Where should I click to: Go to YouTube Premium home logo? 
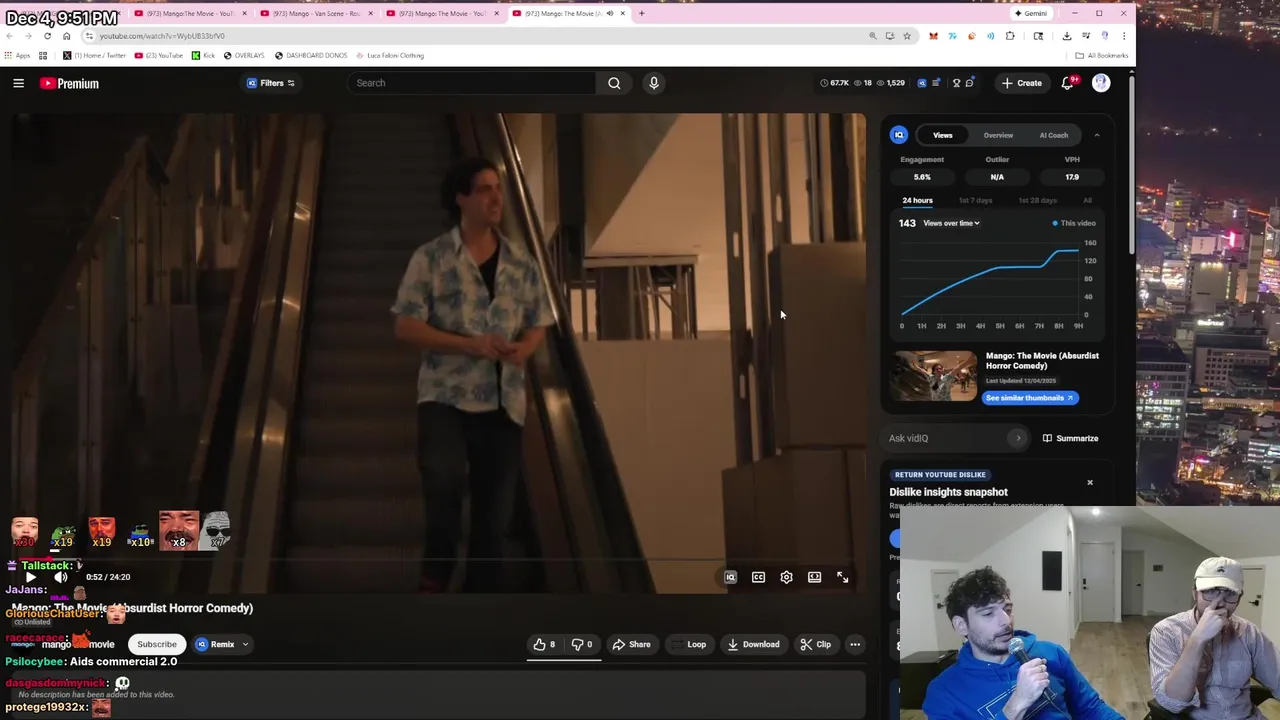point(69,83)
